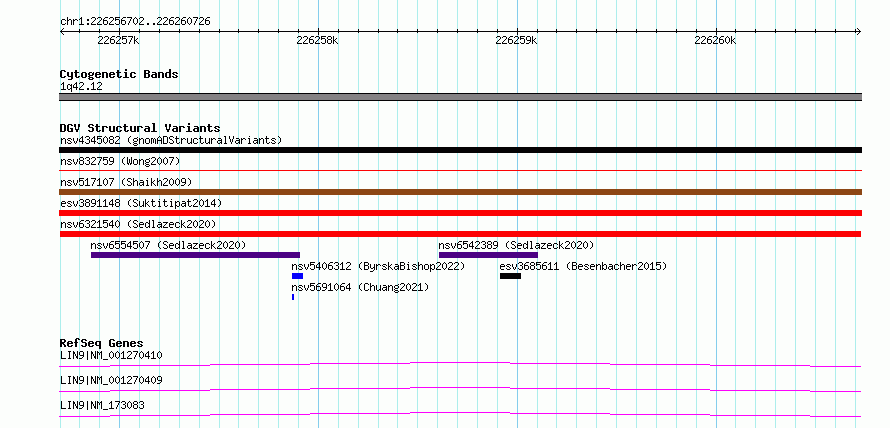The width and height of the screenshot is (890, 428).
Task: Select the black esv3685611 variant bar
Action: (510, 276)
